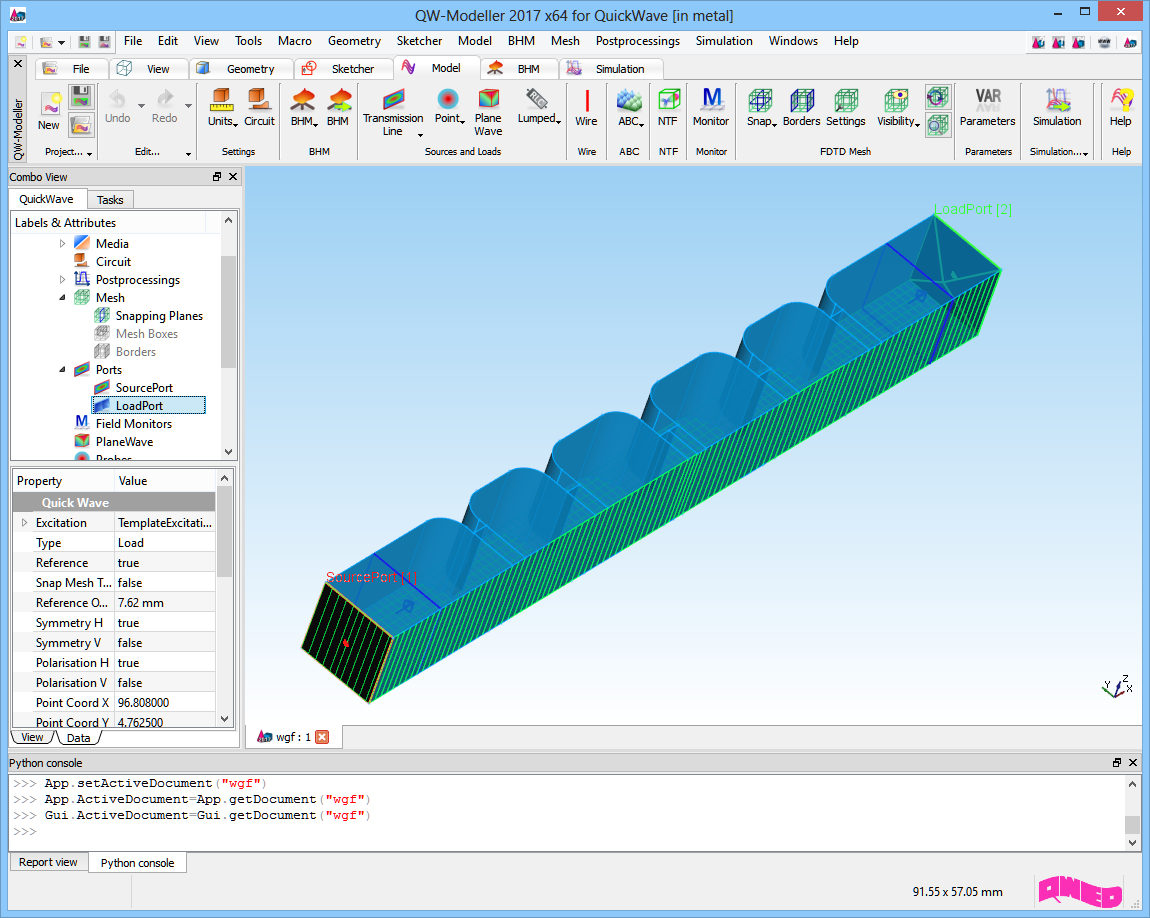Click the Borders mesh icon
This screenshot has height=918, width=1150.
point(802,100)
